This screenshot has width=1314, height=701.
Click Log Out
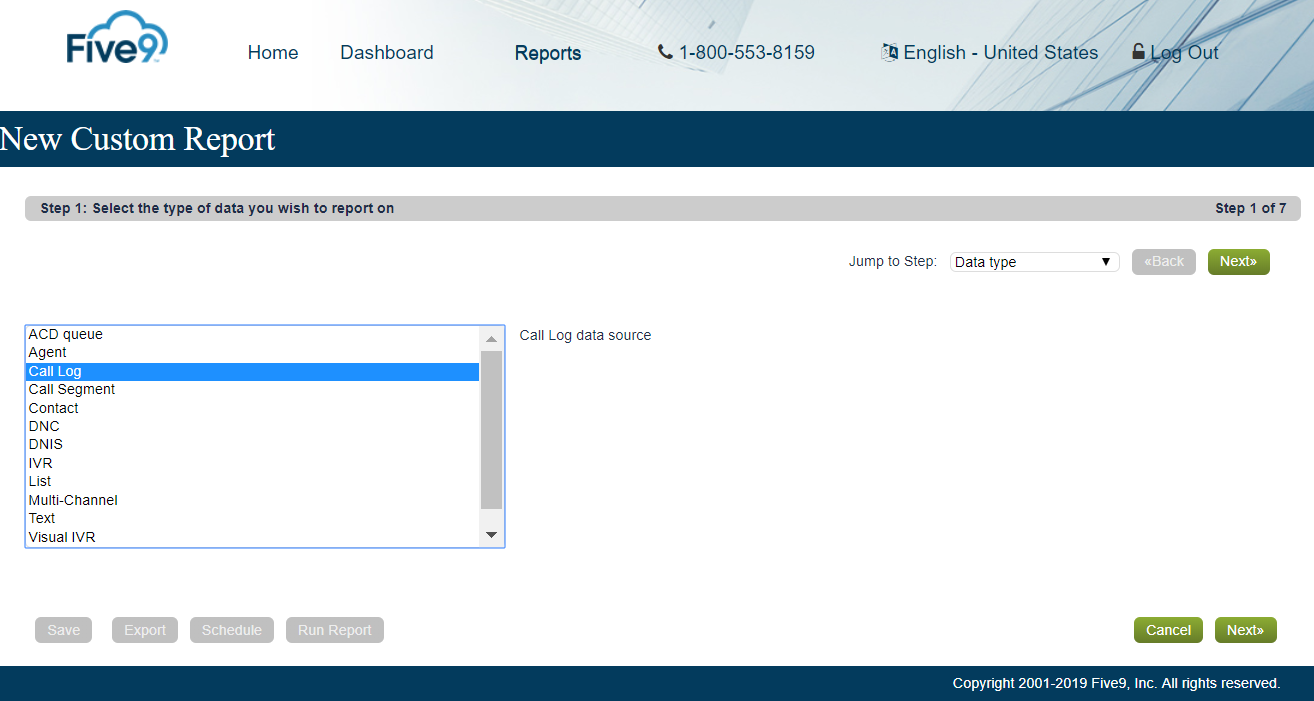1183,52
